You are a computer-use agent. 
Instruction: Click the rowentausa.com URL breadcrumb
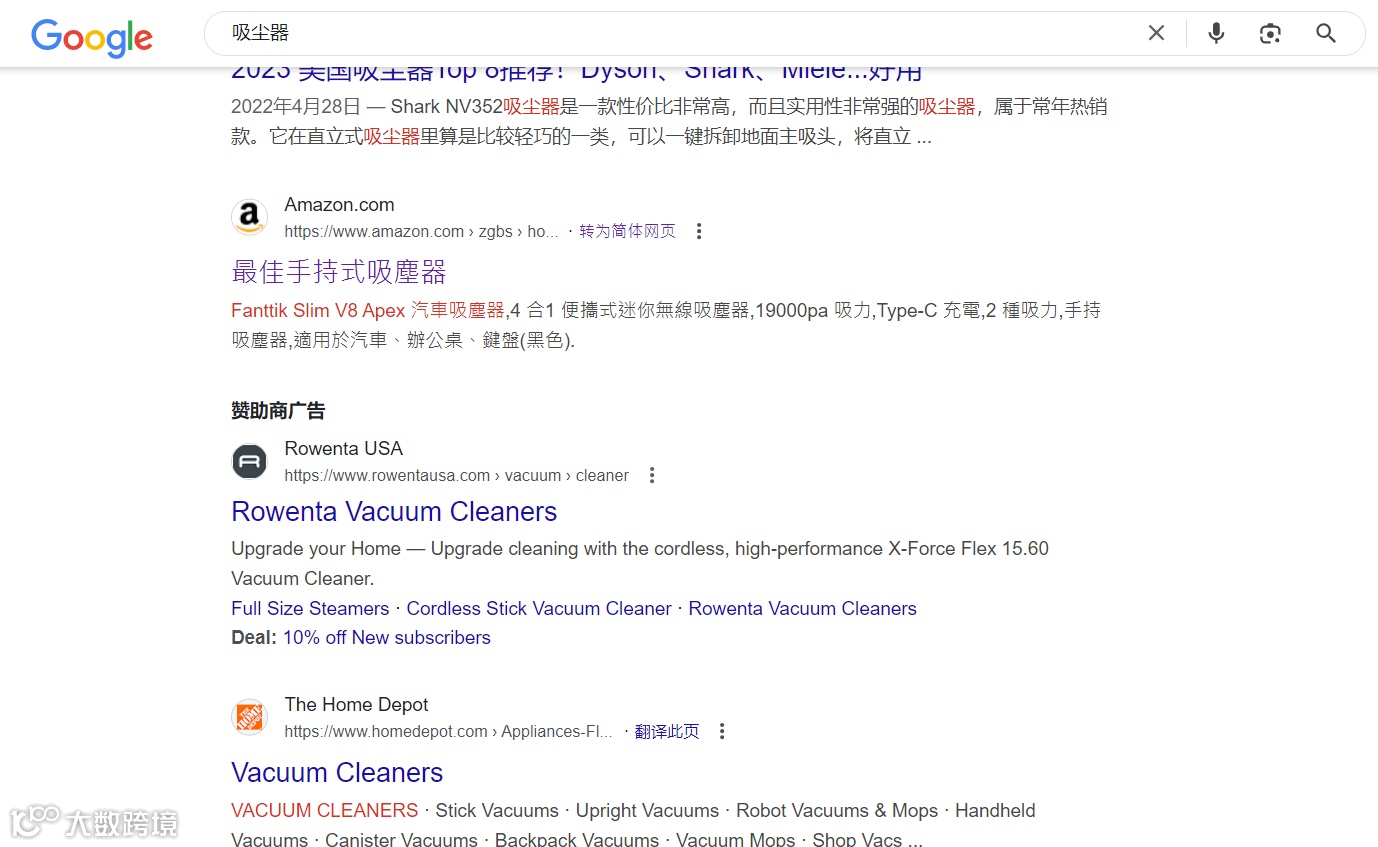click(456, 475)
